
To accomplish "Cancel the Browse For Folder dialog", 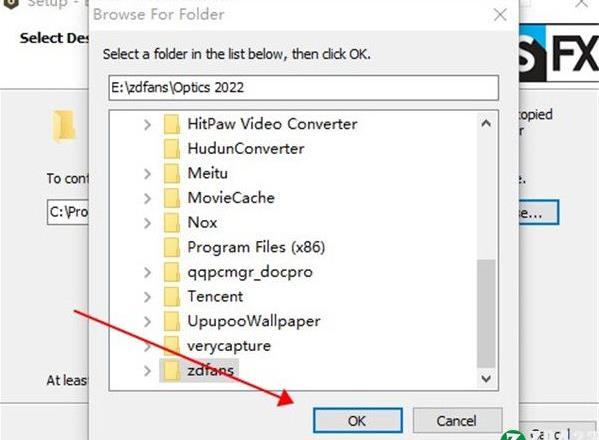I will click(x=457, y=421).
